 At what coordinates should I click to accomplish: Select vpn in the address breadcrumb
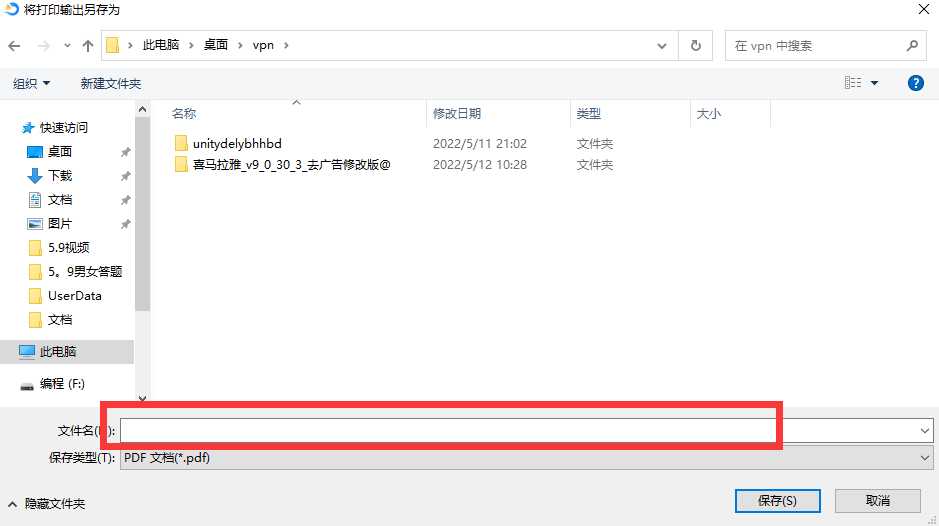coord(263,46)
